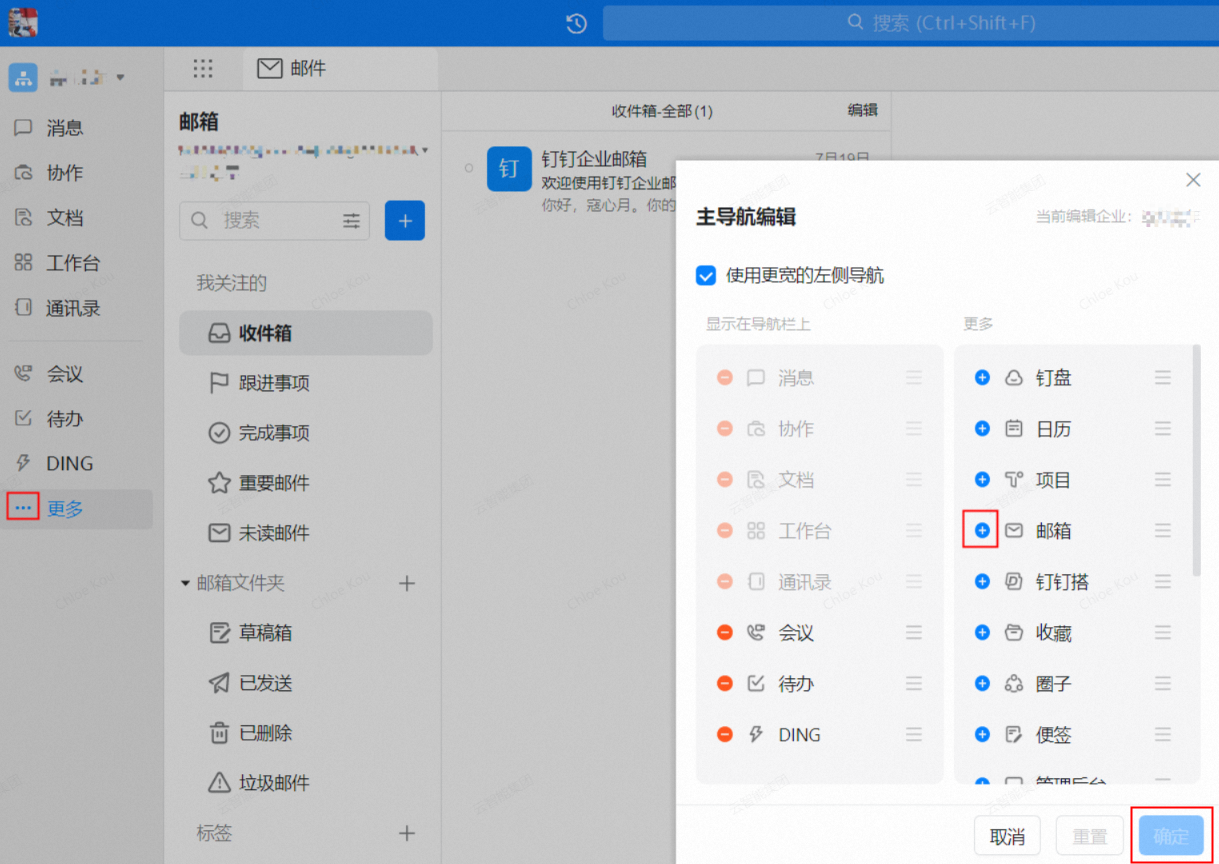Image resolution: width=1219 pixels, height=864 pixels.
Task: Click 取消 button in dialog
Action: pyautogui.click(x=1007, y=836)
